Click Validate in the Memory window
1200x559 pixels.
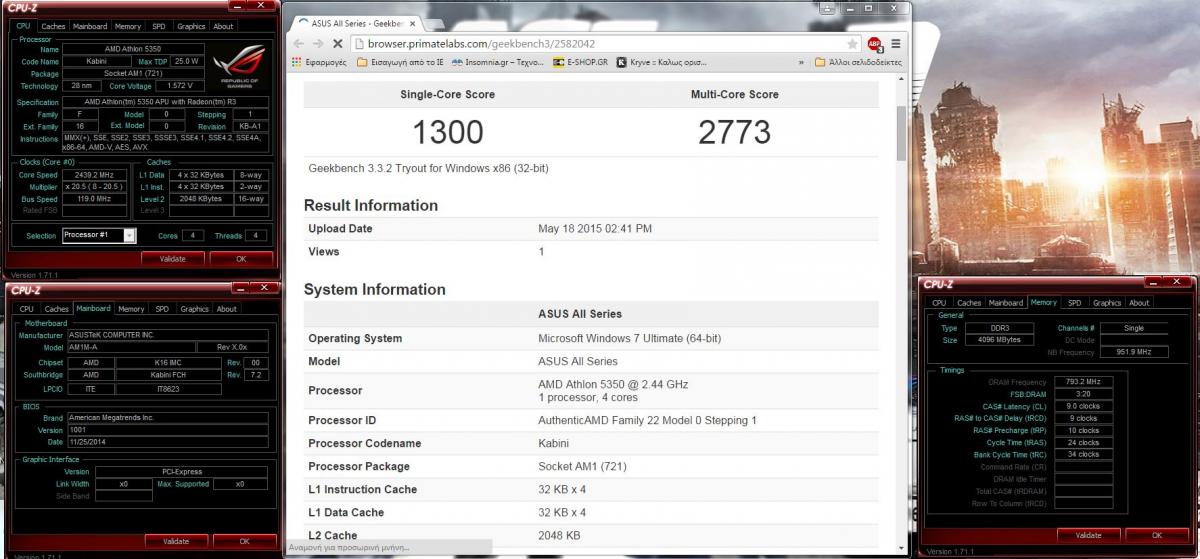point(1088,535)
